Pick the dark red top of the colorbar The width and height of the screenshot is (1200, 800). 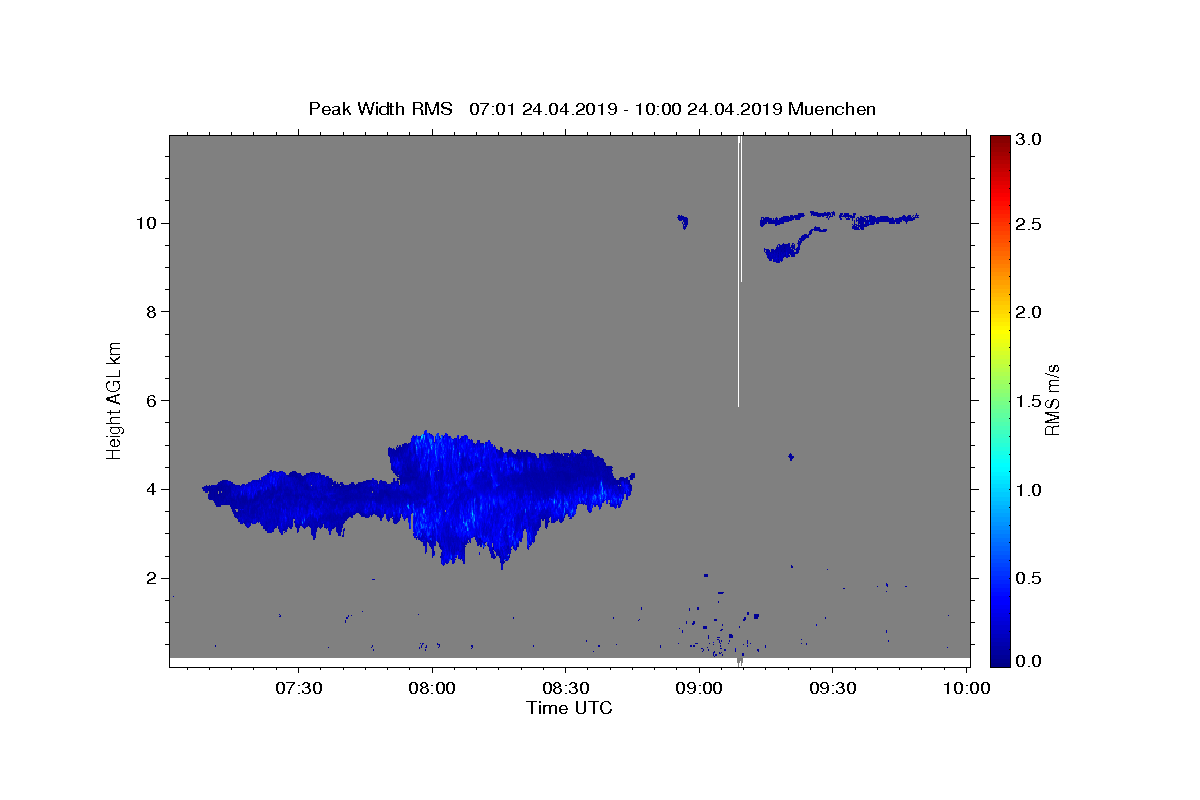tap(1000, 142)
